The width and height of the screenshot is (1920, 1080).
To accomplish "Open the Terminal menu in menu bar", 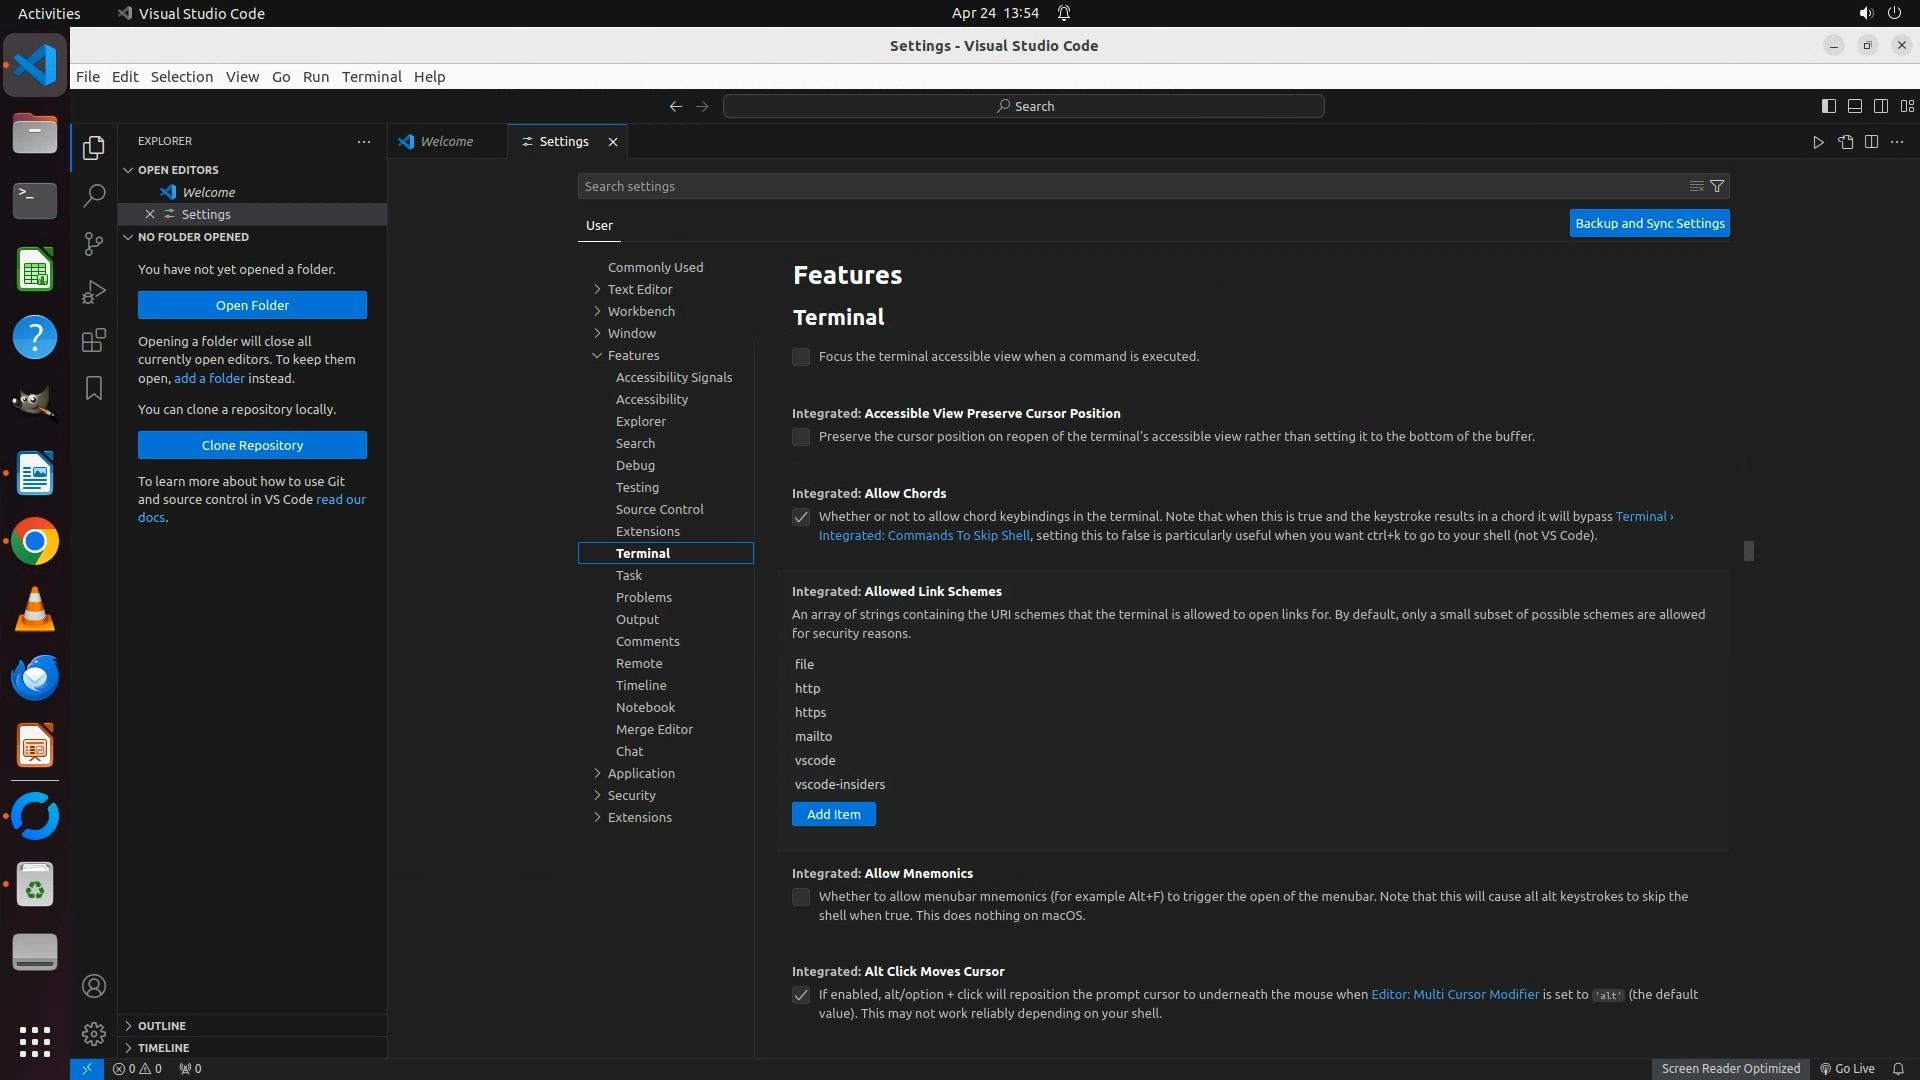I will click(371, 77).
